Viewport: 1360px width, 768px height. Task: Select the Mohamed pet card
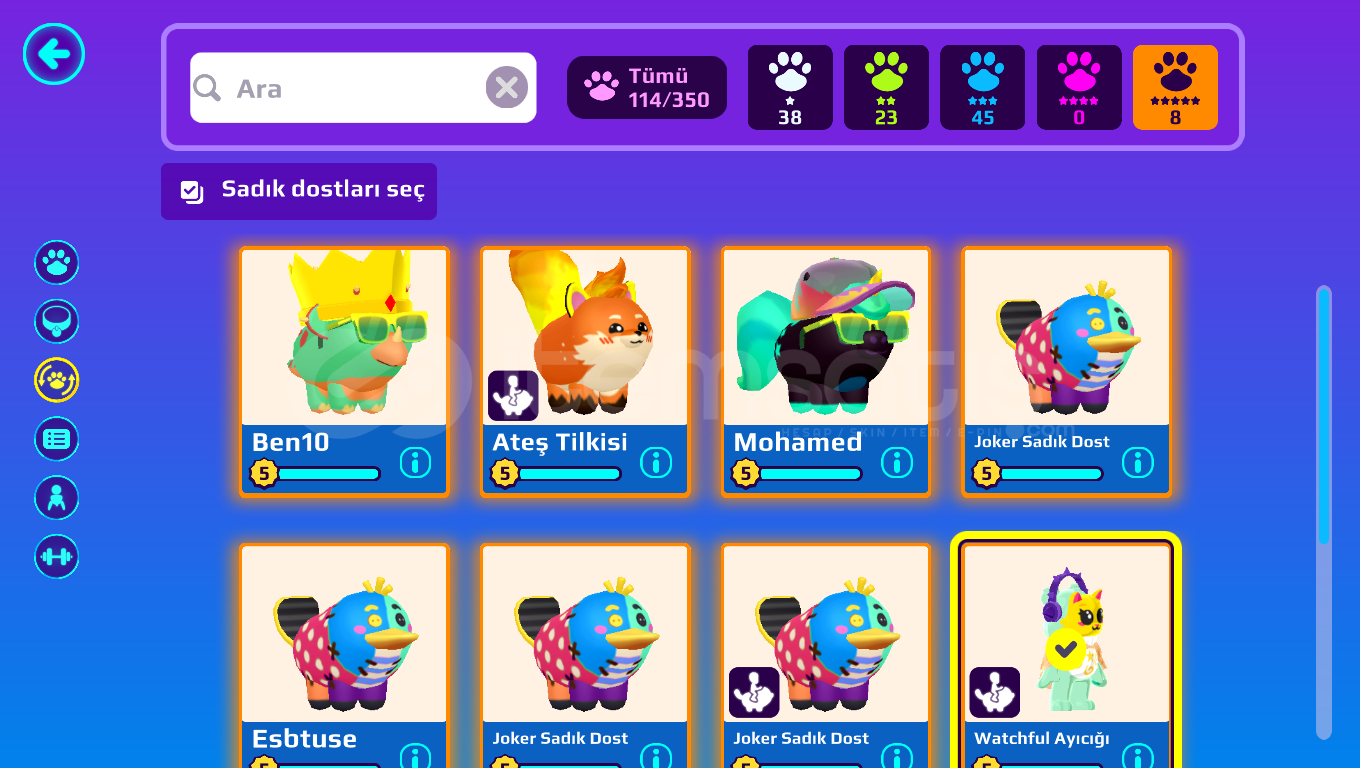coord(826,371)
